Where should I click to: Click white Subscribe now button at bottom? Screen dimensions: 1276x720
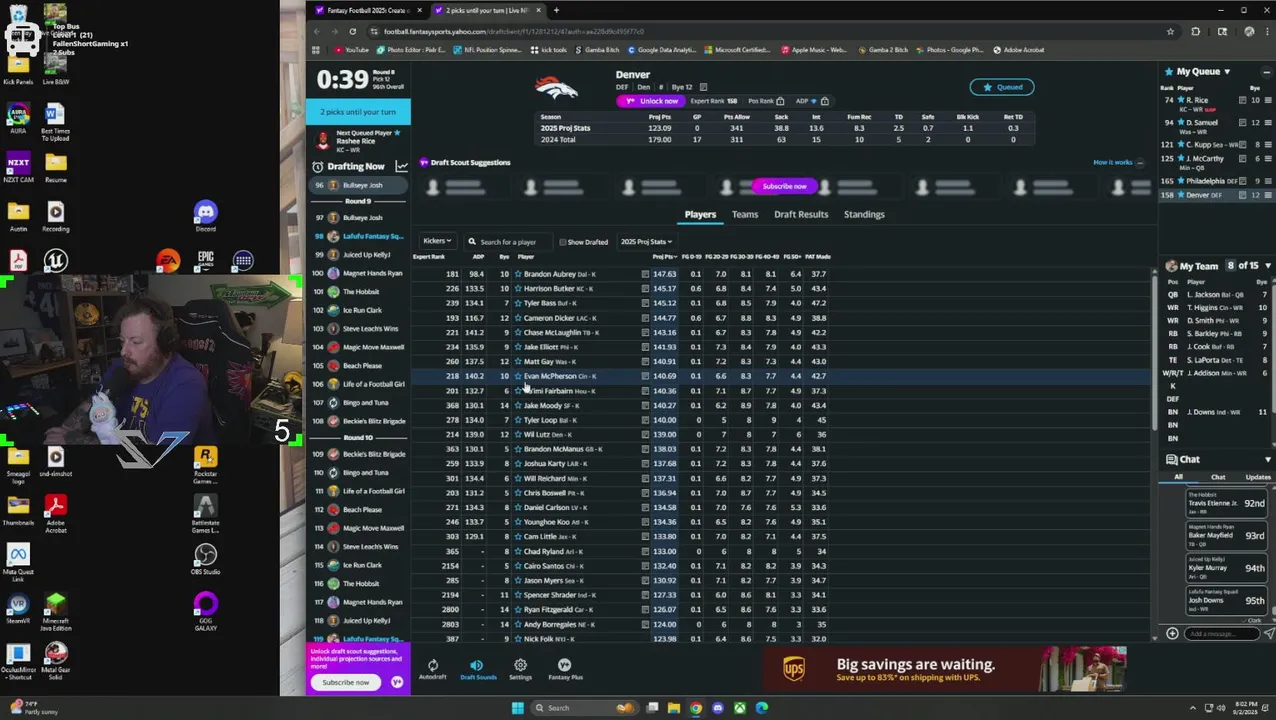click(346, 682)
